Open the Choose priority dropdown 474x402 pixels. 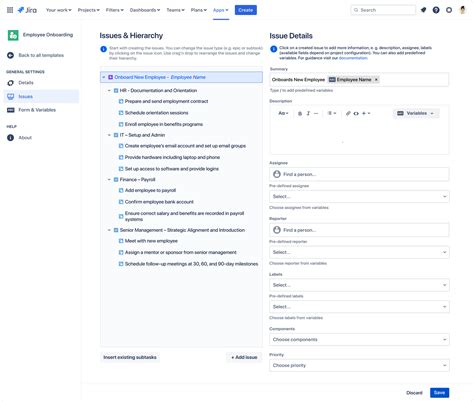click(359, 365)
